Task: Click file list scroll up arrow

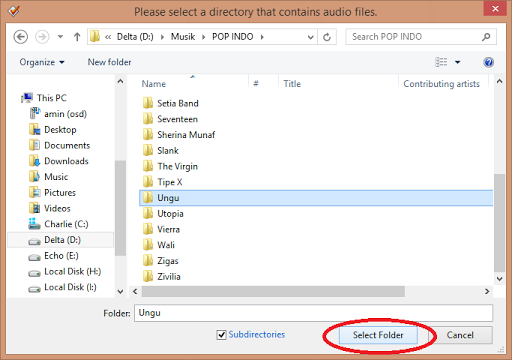Action: coord(499,81)
